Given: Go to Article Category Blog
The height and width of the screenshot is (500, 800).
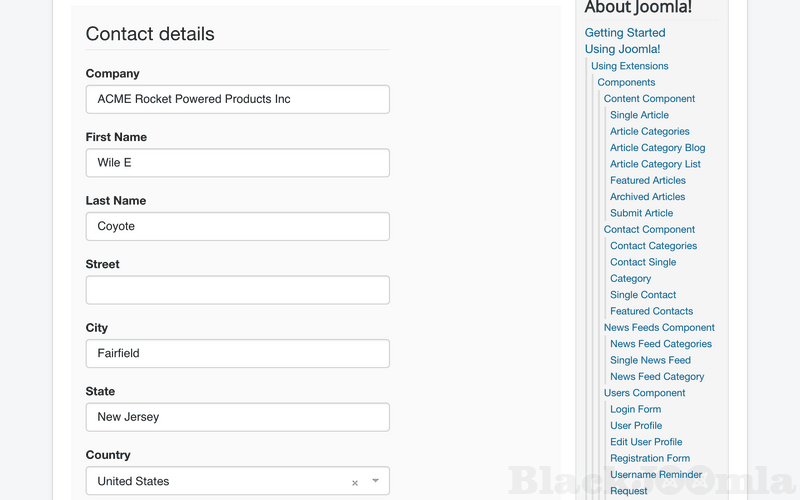Looking at the screenshot, I should (x=657, y=148).
